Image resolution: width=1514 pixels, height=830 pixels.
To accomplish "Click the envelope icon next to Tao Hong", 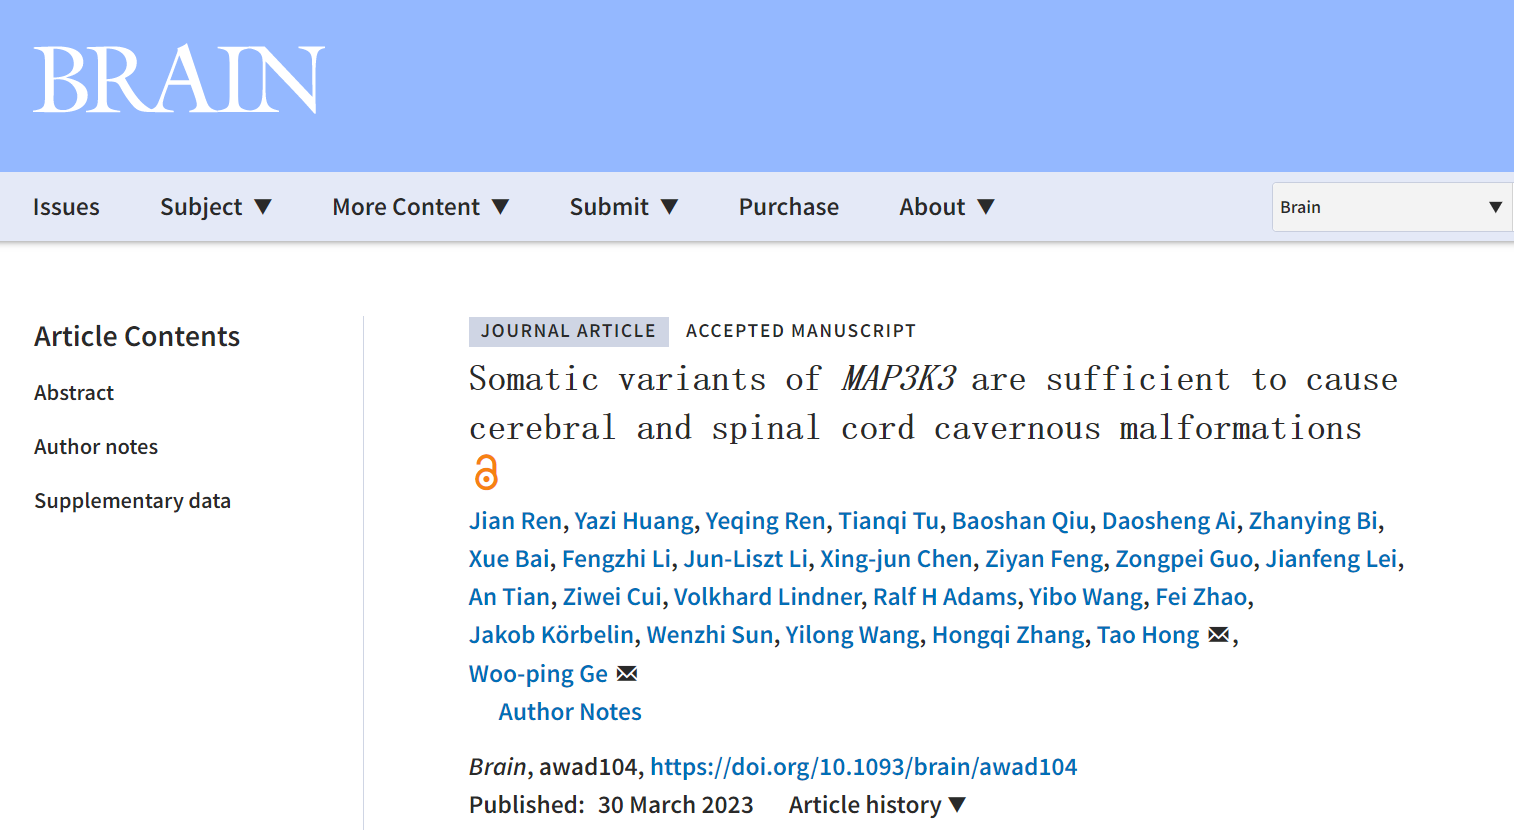I will [x=1218, y=635].
